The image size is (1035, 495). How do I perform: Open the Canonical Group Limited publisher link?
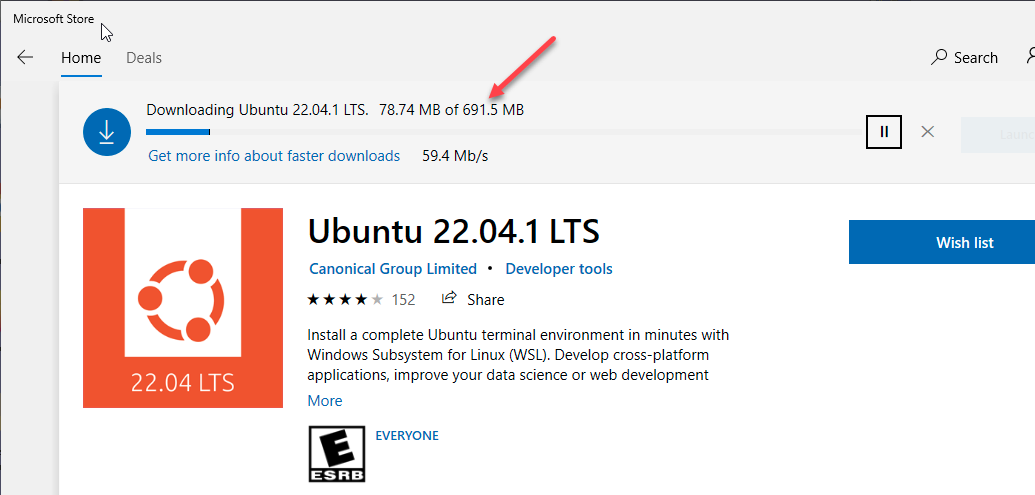393,269
